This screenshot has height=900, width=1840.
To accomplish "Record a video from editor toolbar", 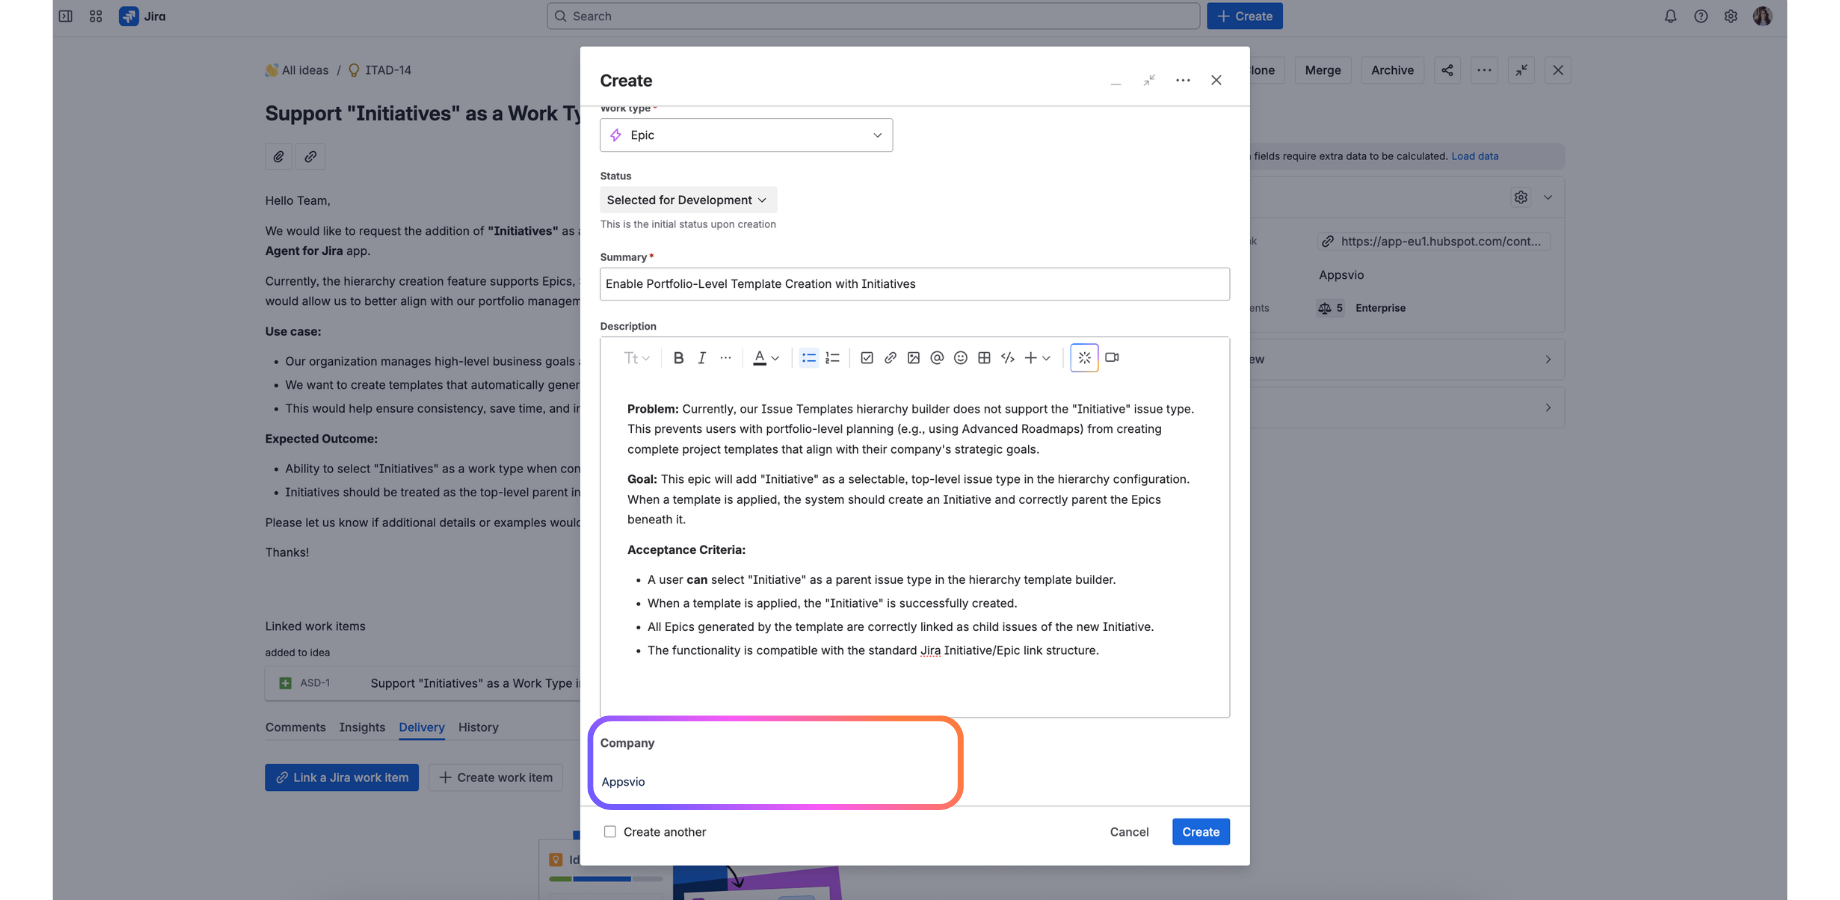I will pos(1112,358).
